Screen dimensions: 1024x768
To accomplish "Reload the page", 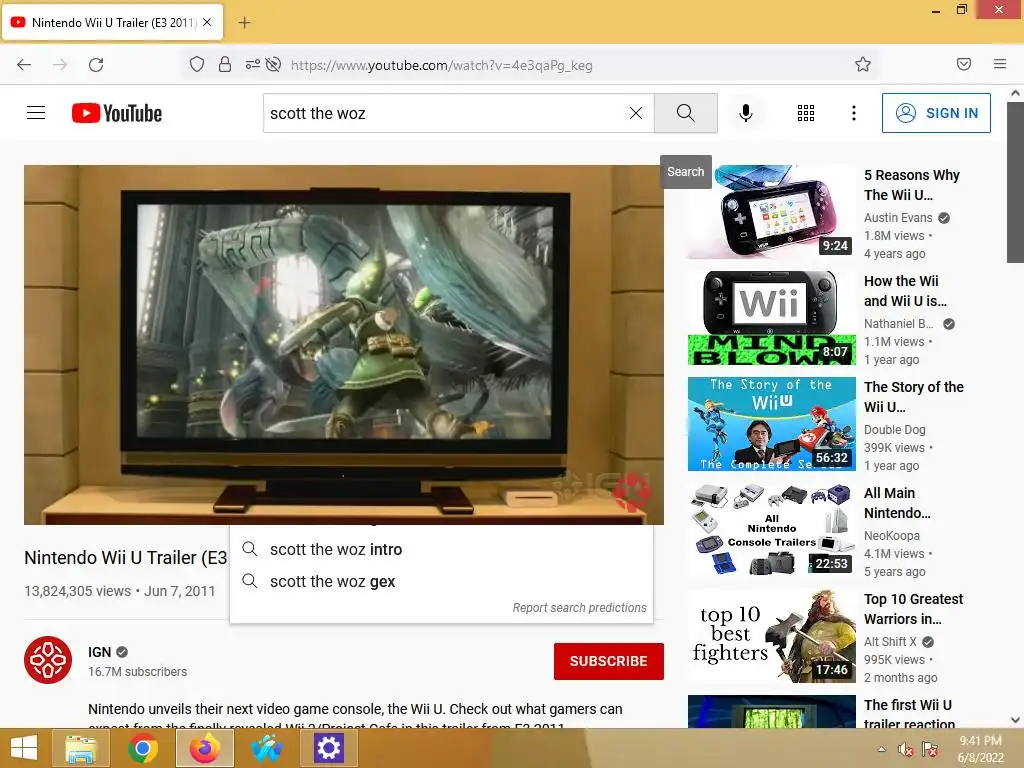I will [x=96, y=65].
